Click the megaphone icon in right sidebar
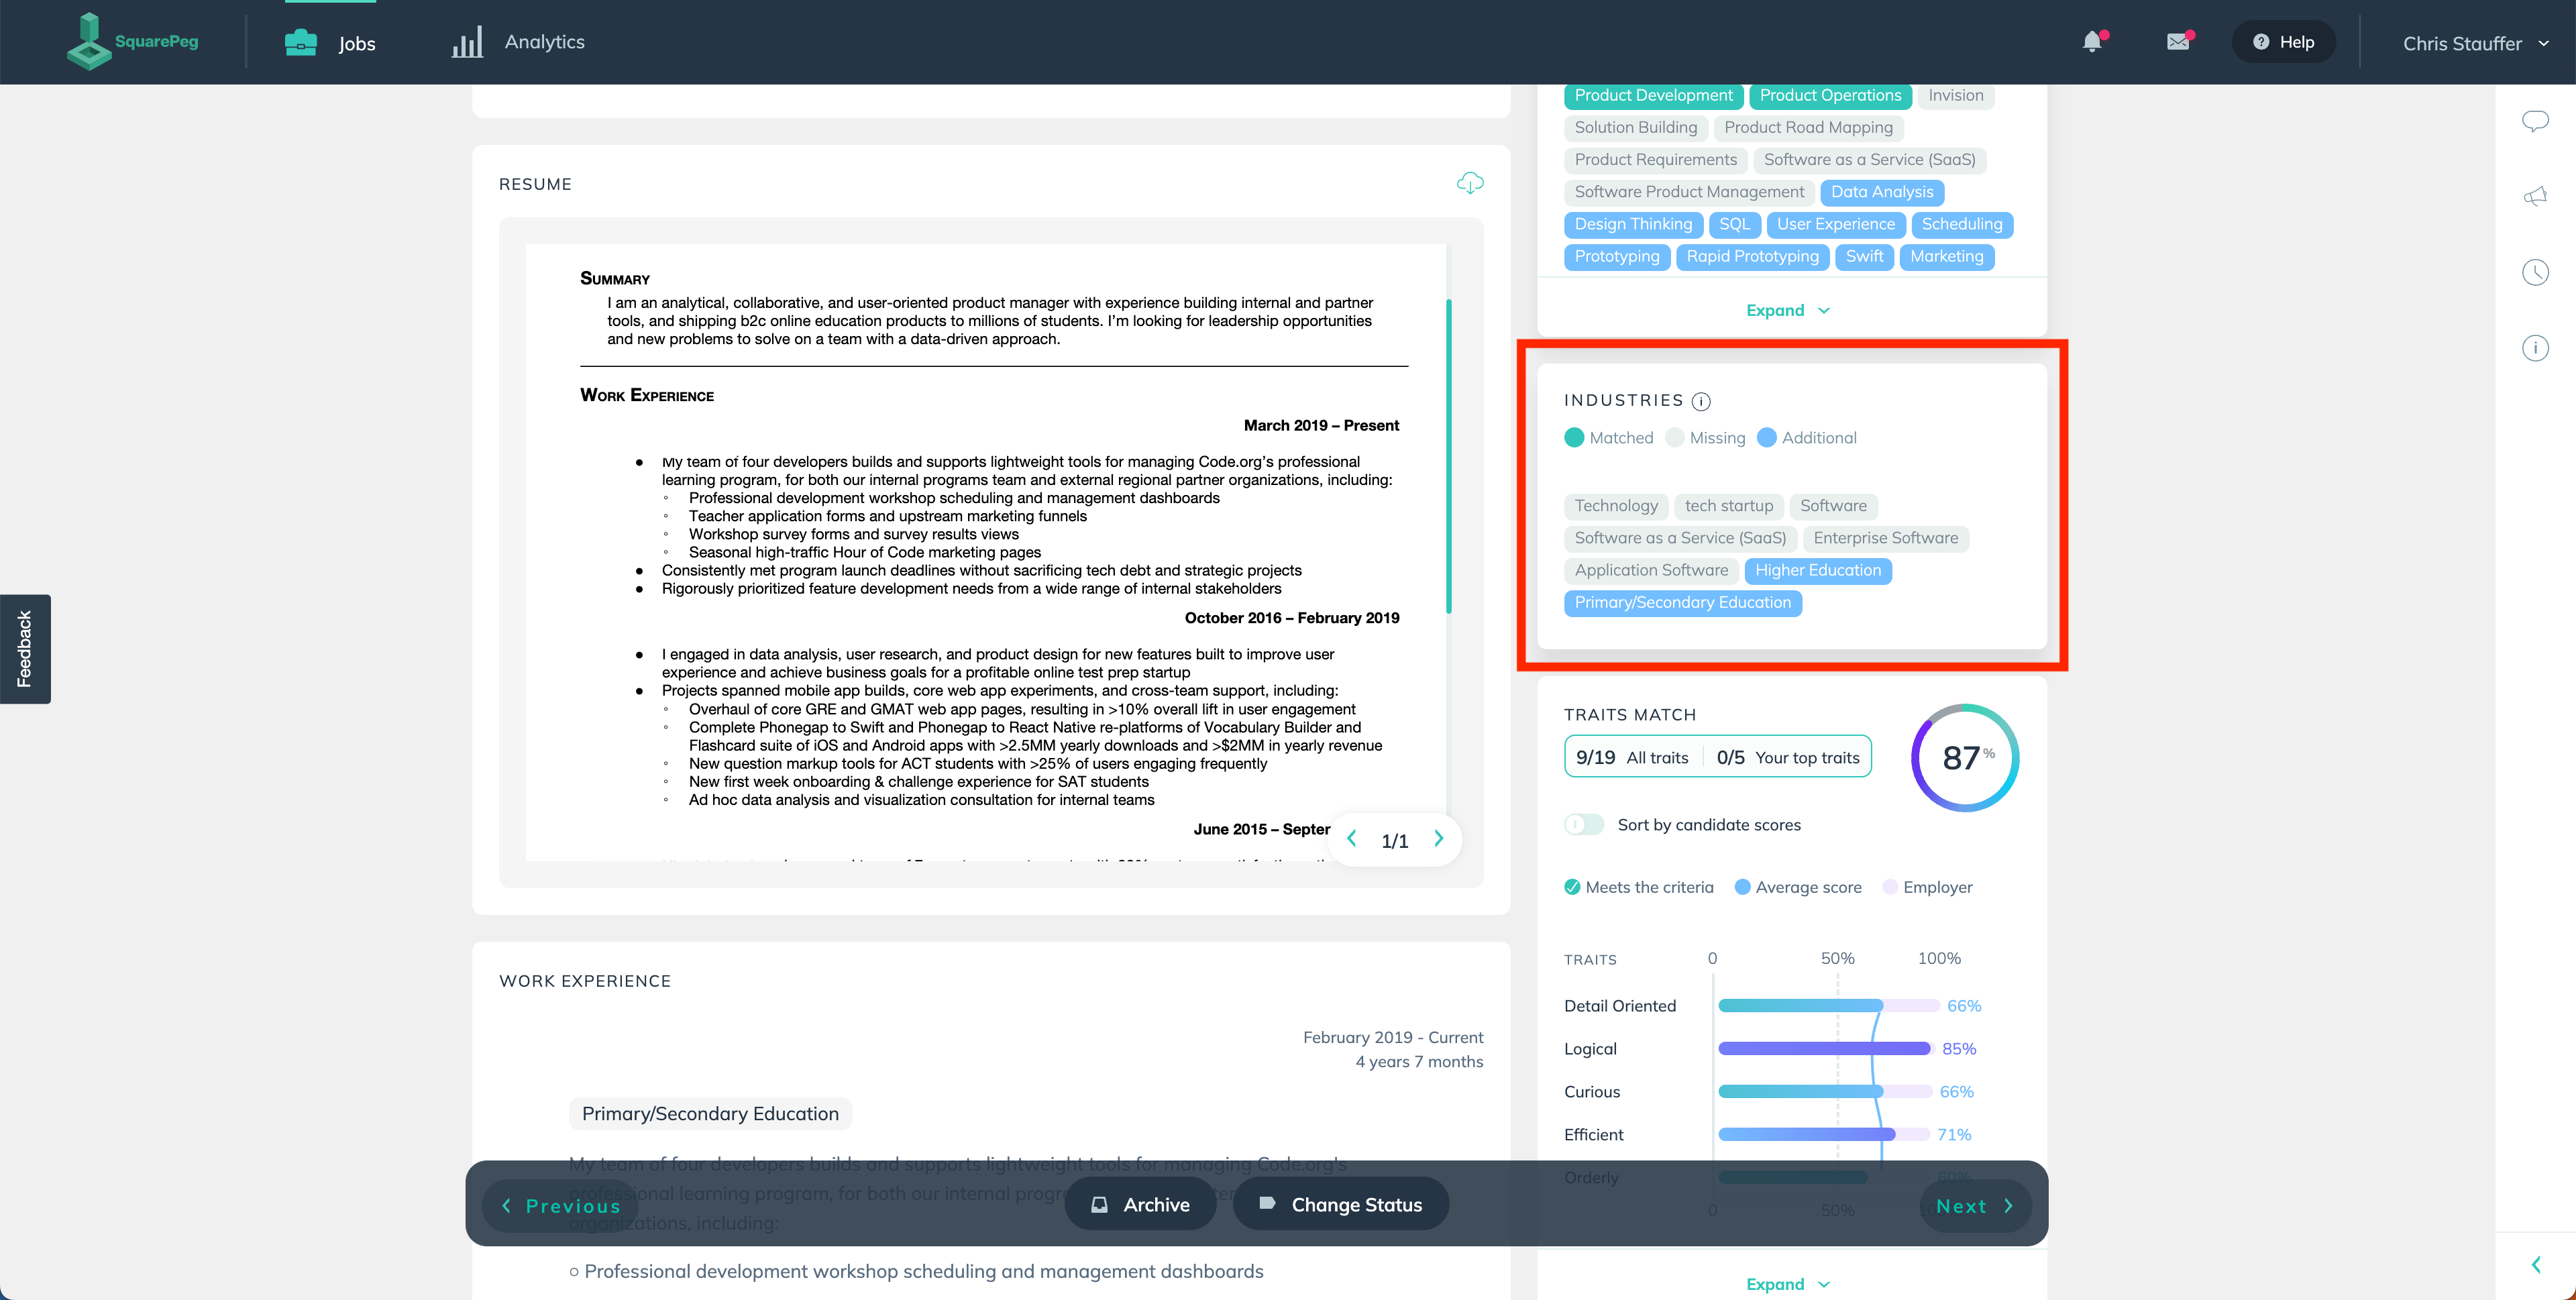The width and height of the screenshot is (2576, 1300). pos(2535,197)
